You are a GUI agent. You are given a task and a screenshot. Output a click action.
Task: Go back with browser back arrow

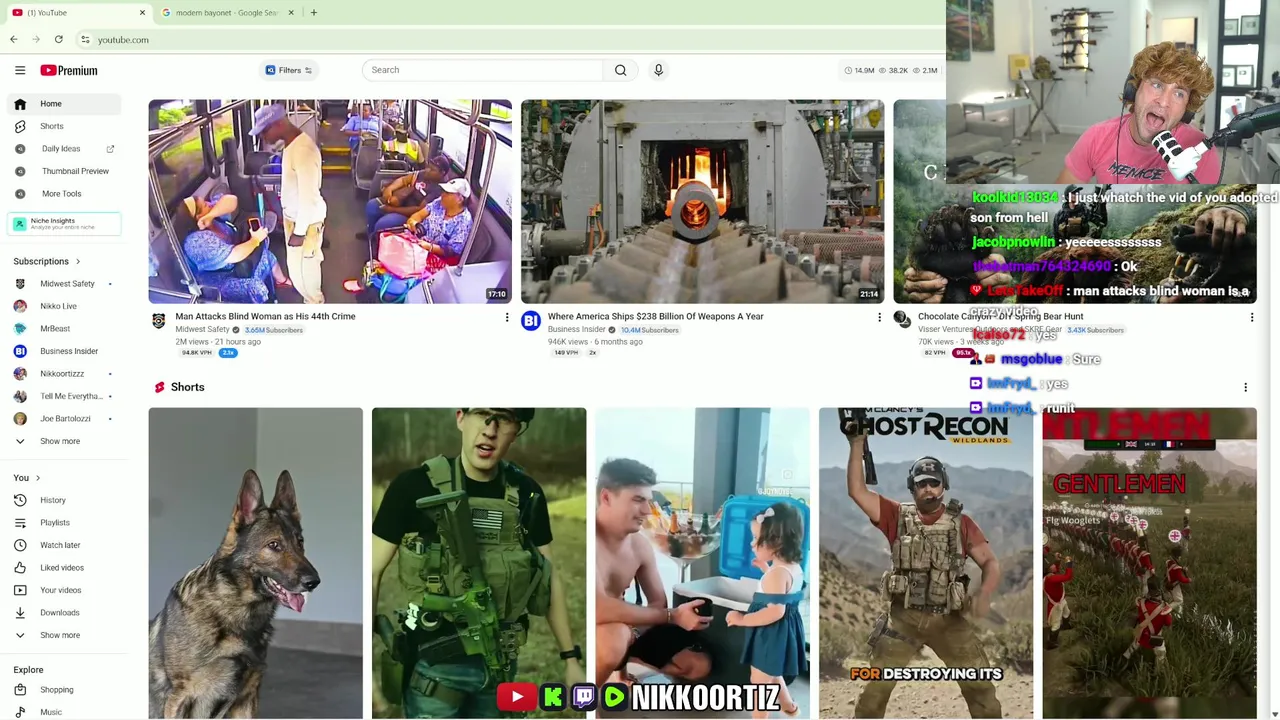[x=14, y=40]
